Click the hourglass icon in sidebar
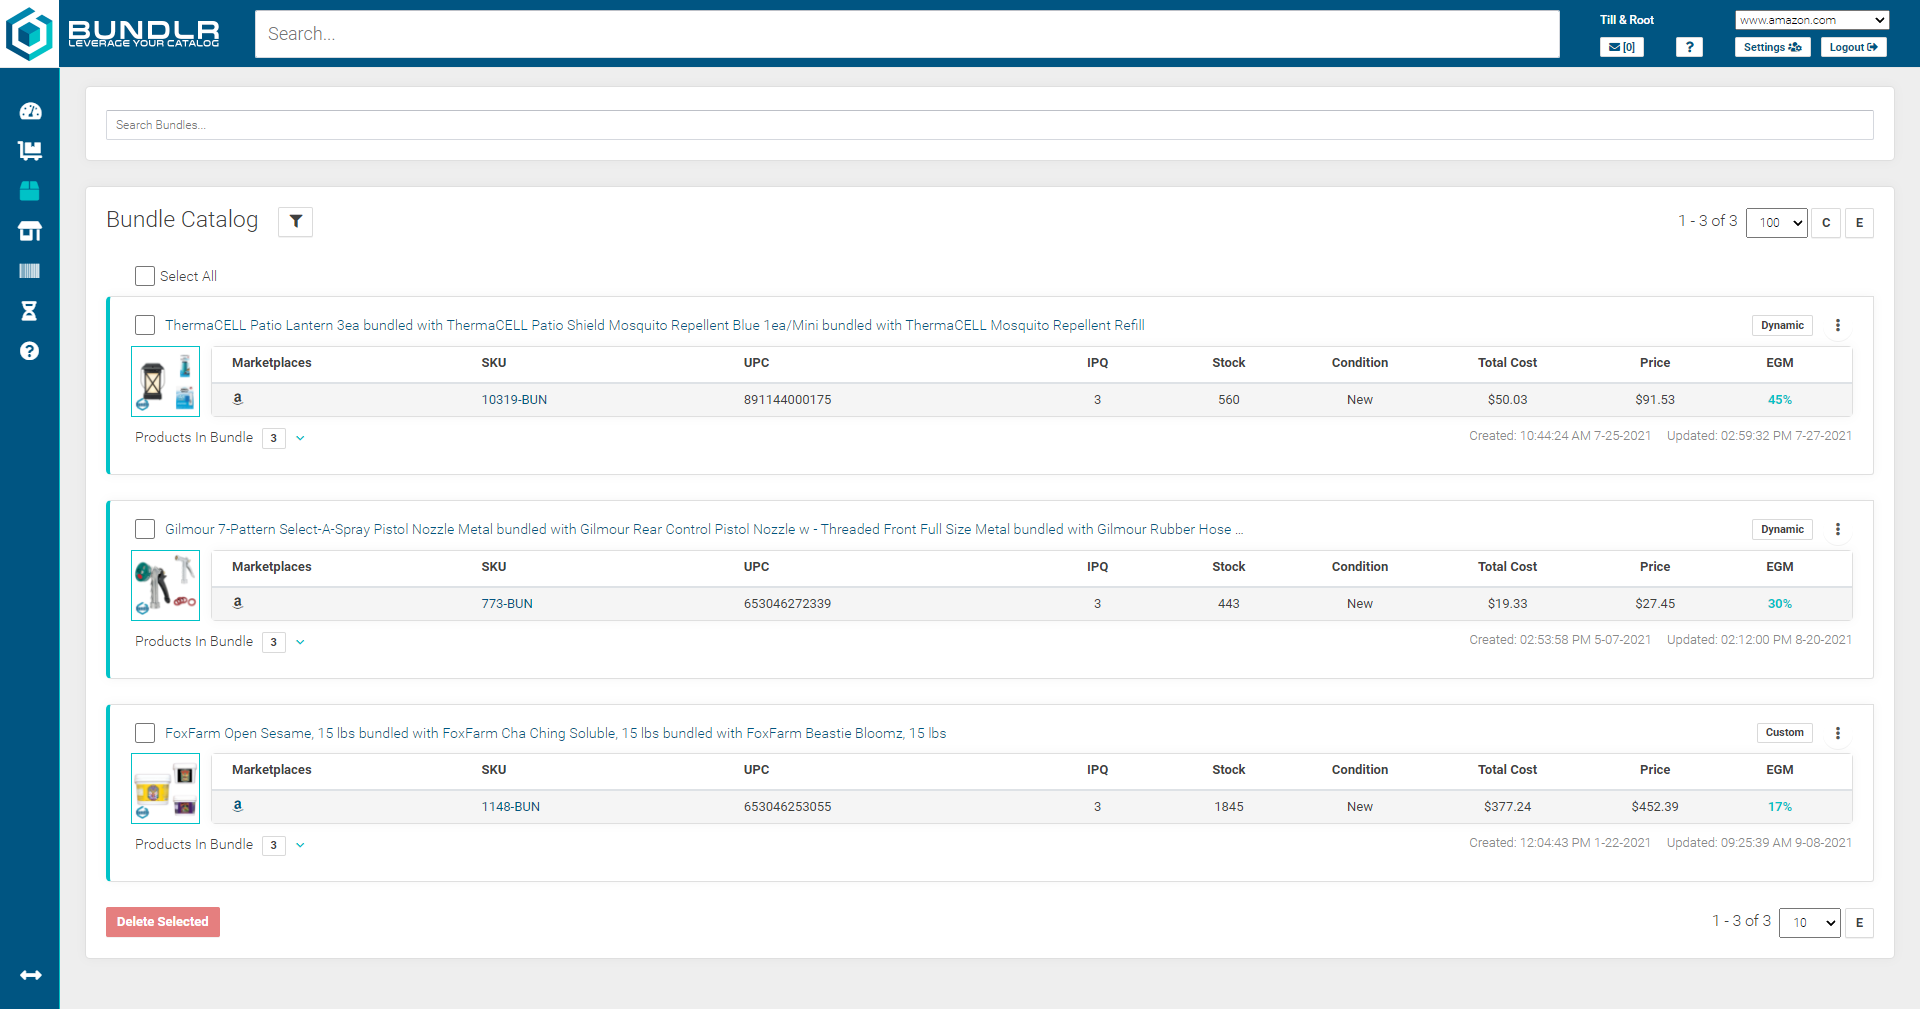 pyautogui.click(x=30, y=311)
